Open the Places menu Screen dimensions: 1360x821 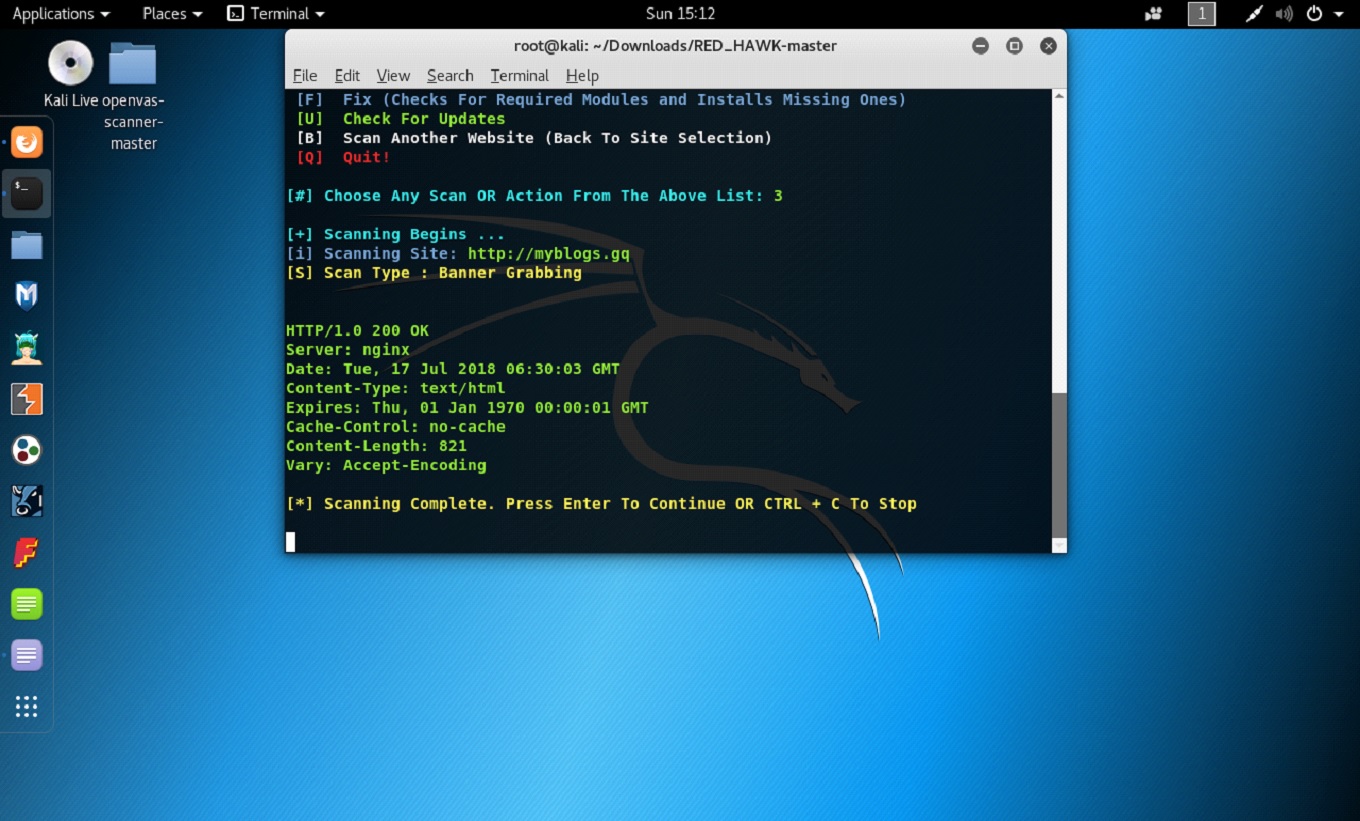click(172, 14)
